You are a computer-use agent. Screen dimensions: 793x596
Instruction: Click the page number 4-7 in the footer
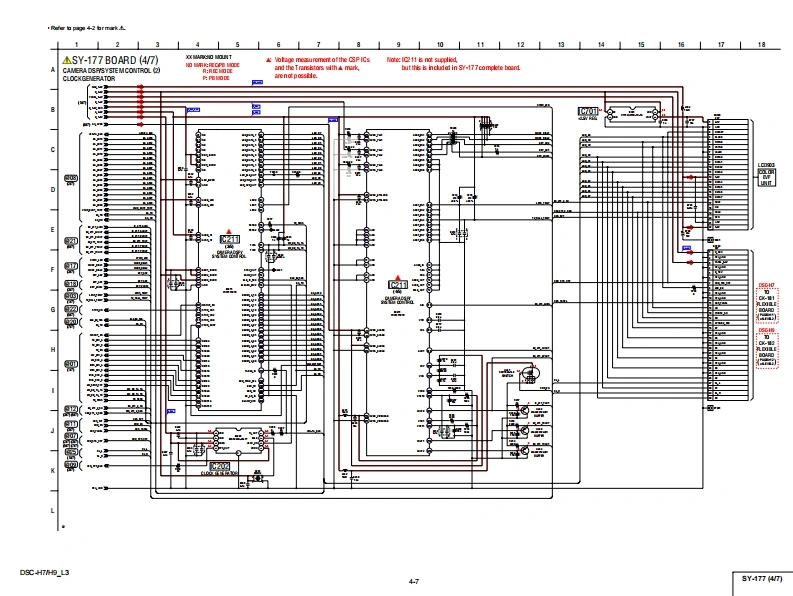[414, 580]
